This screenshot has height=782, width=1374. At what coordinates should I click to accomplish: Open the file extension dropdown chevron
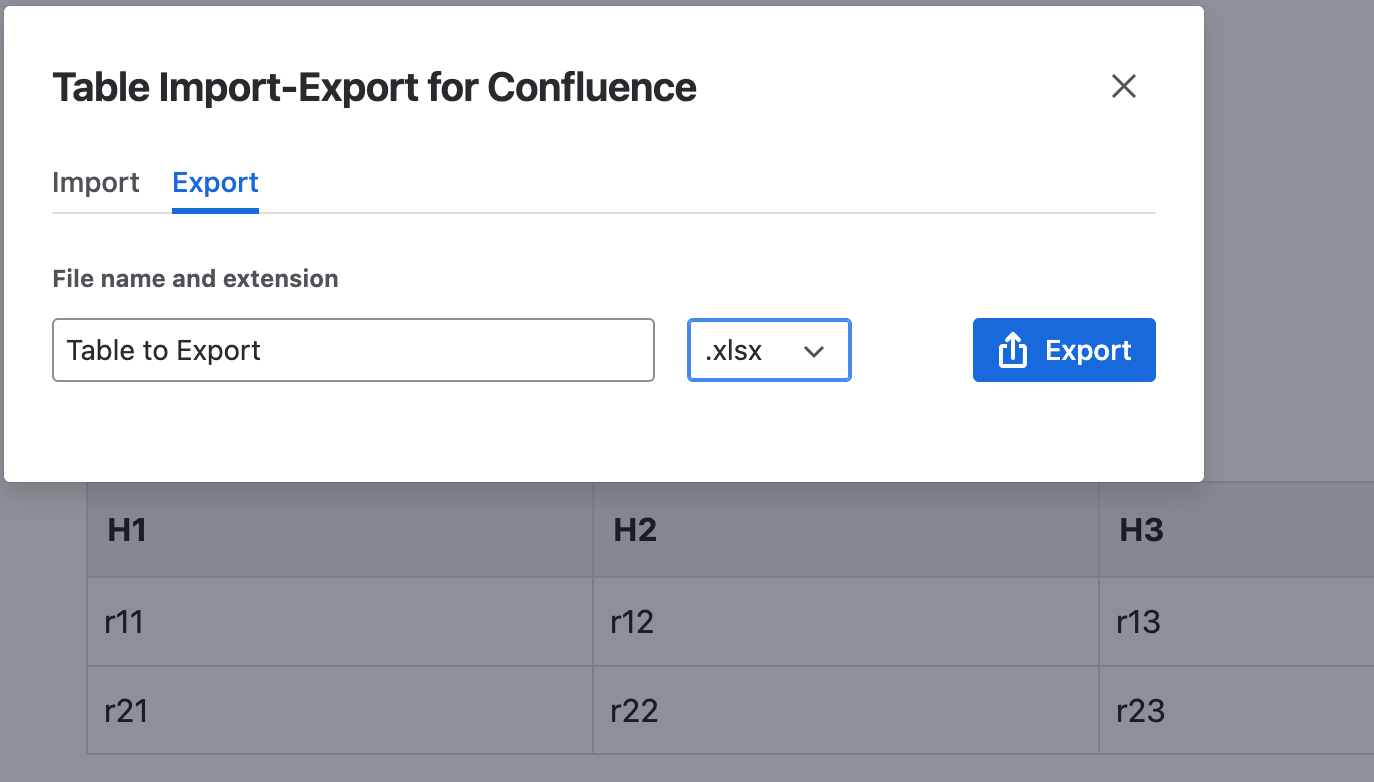point(814,350)
